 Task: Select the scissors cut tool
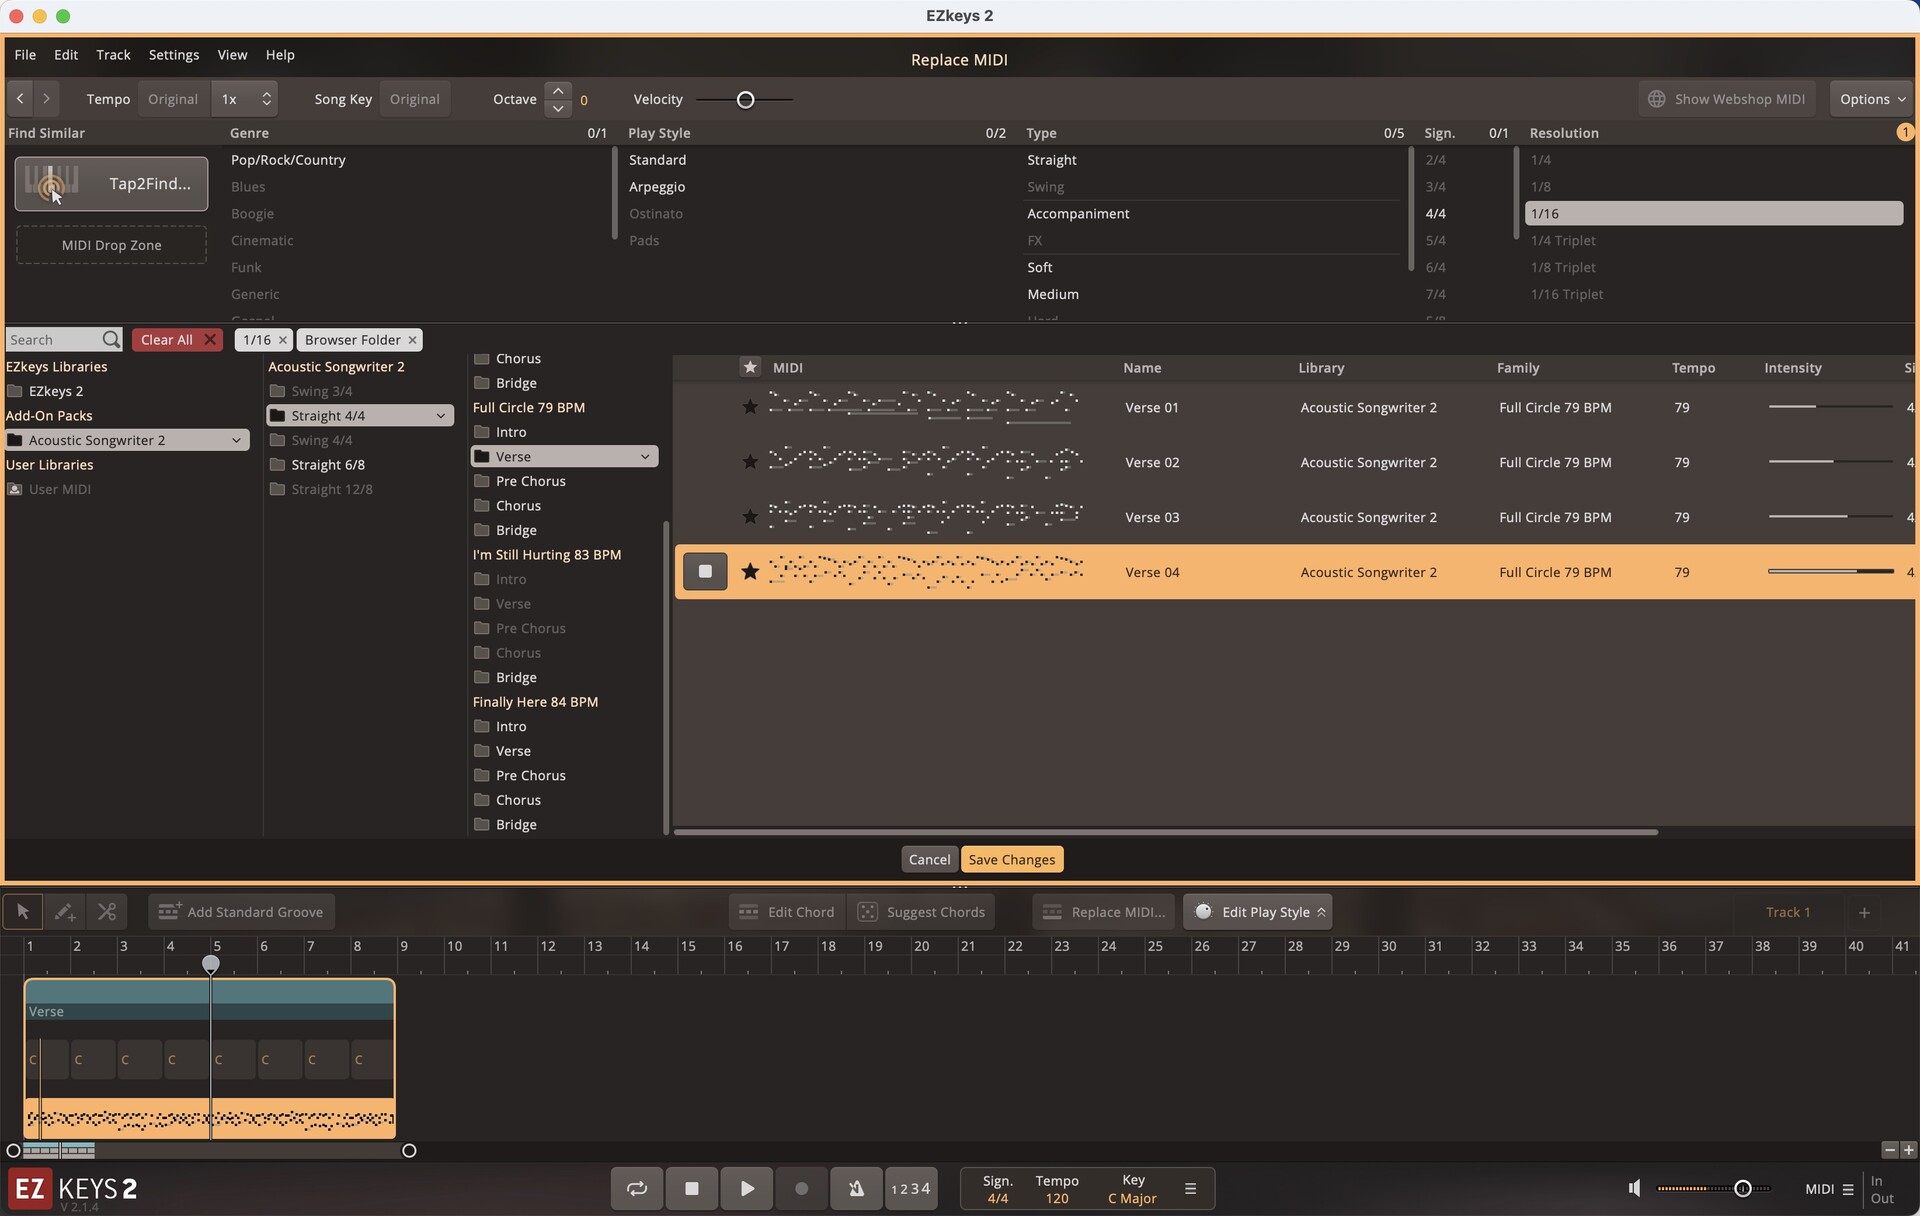[x=107, y=911]
